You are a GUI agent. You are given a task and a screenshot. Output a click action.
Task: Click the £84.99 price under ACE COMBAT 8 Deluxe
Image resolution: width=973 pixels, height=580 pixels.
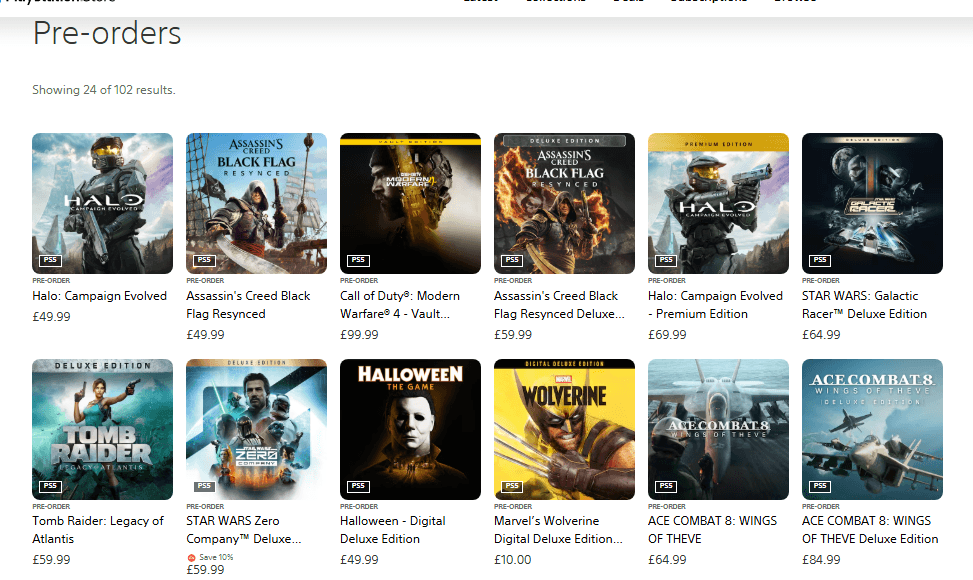[821, 560]
